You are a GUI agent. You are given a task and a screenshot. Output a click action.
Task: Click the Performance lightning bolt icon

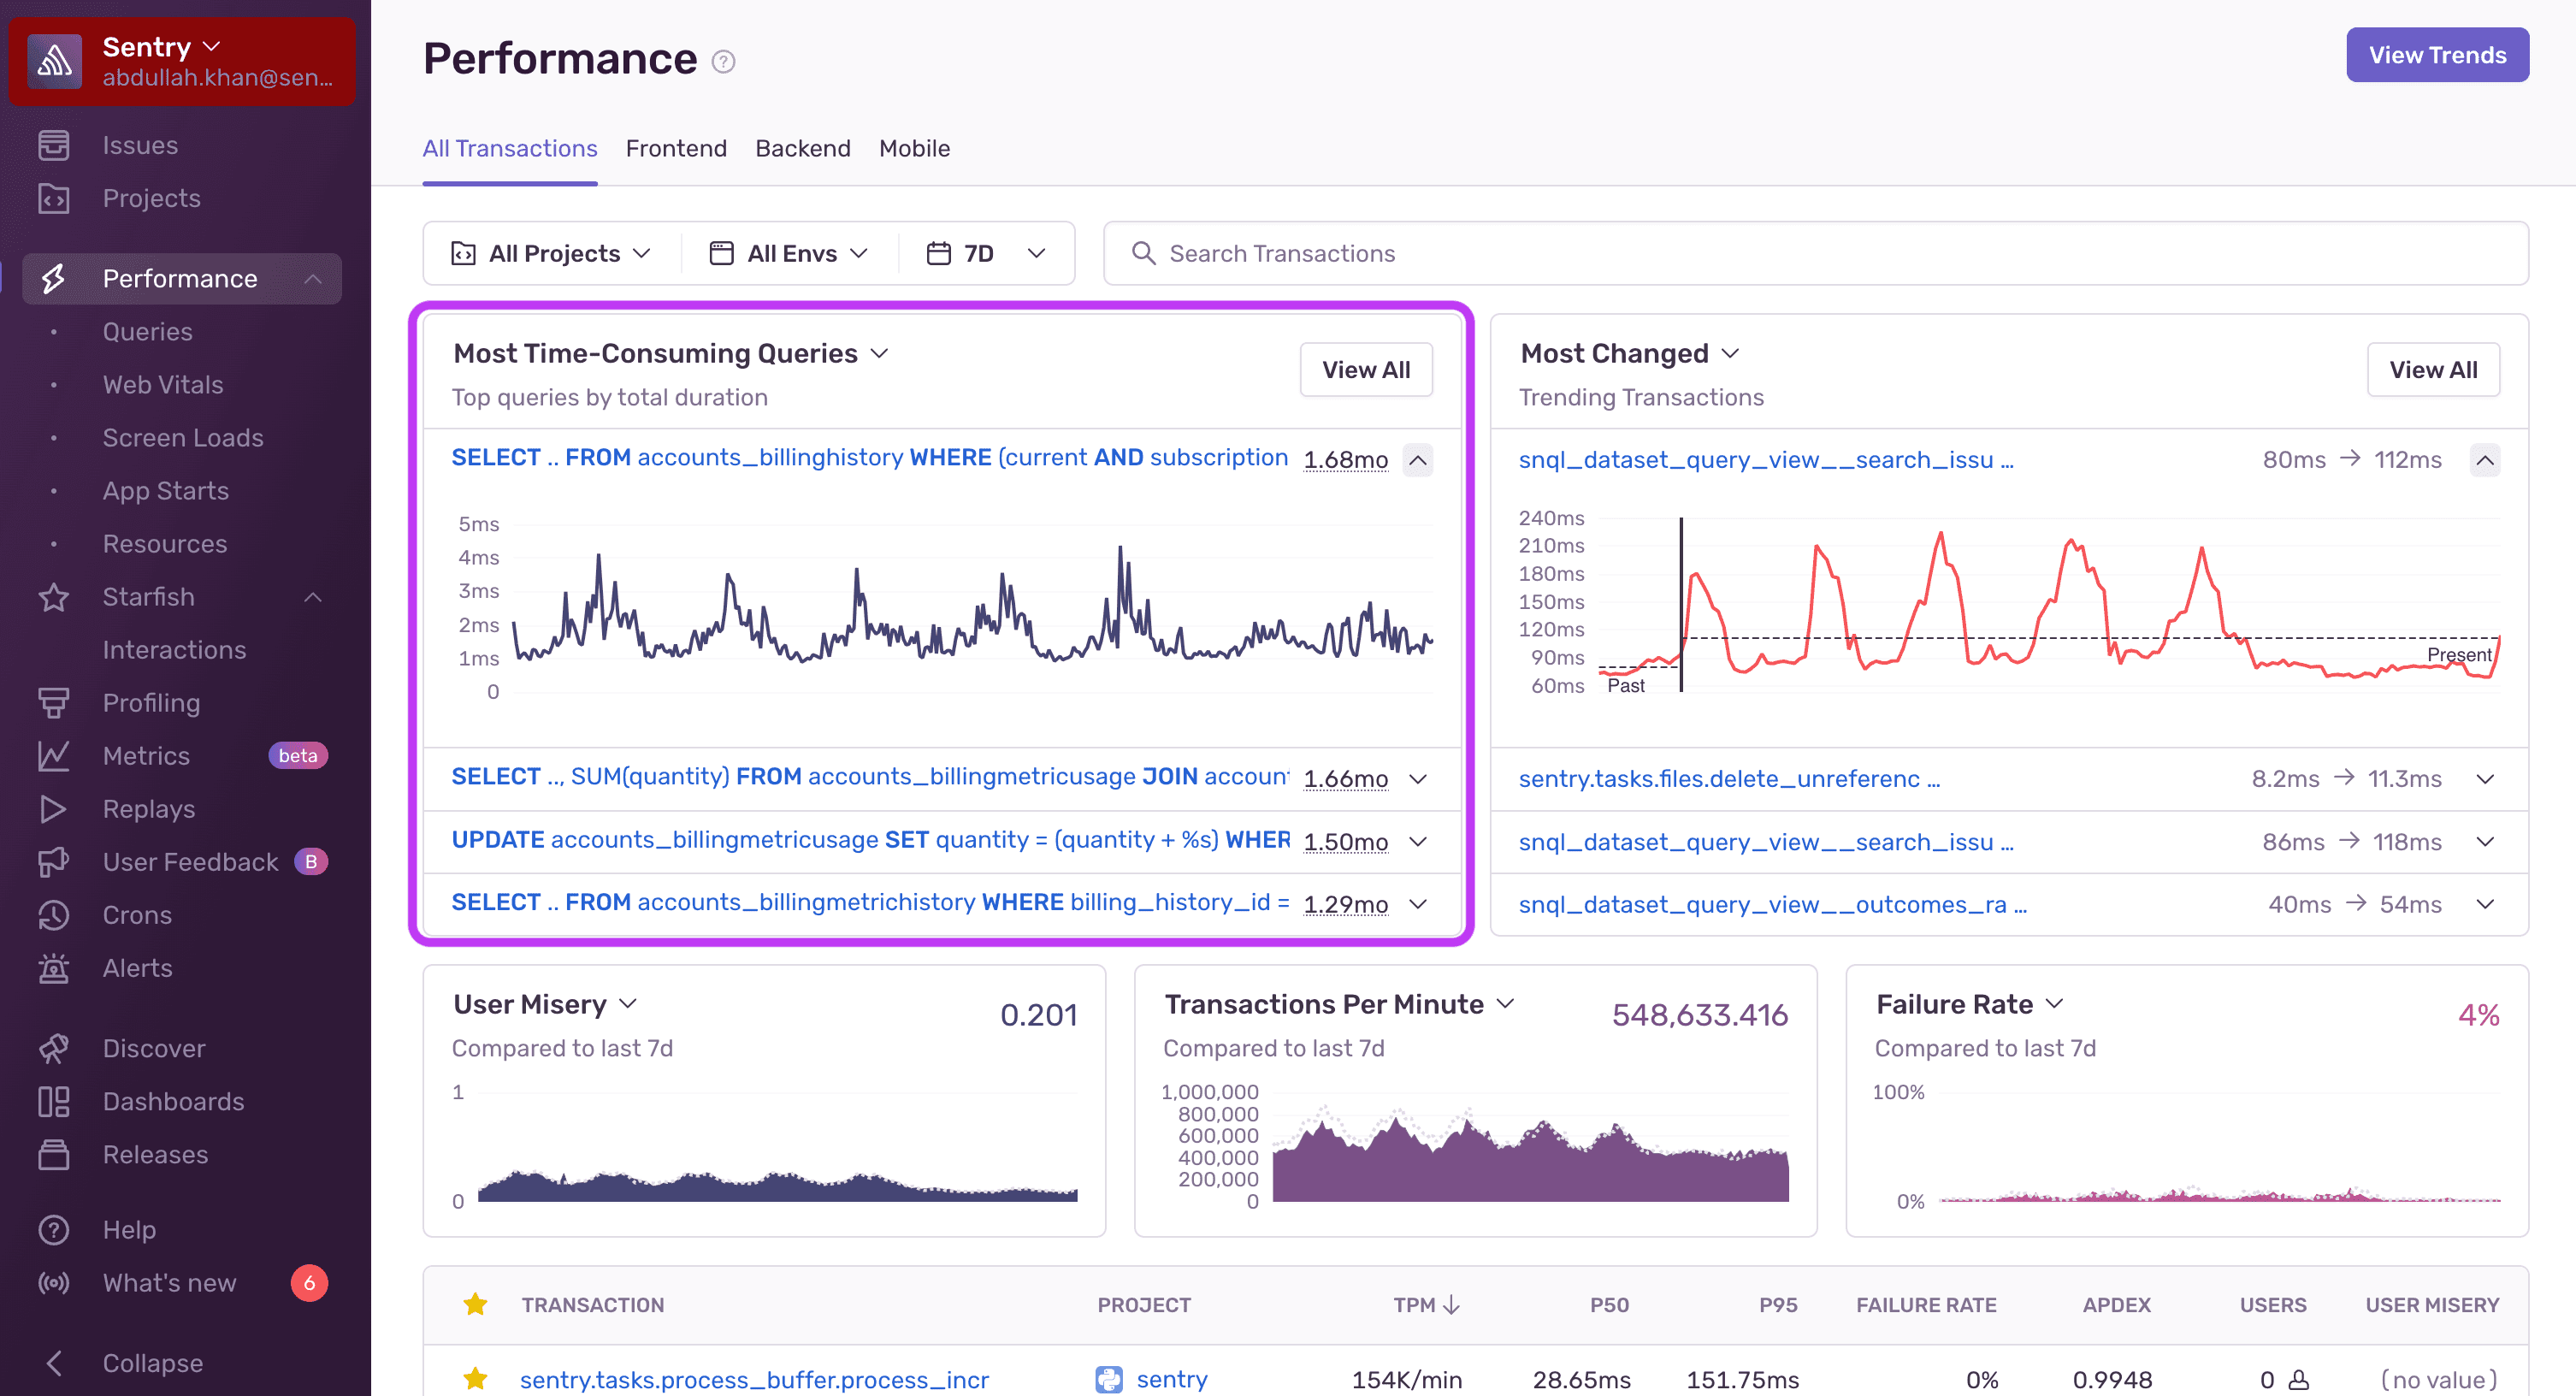click(55, 278)
